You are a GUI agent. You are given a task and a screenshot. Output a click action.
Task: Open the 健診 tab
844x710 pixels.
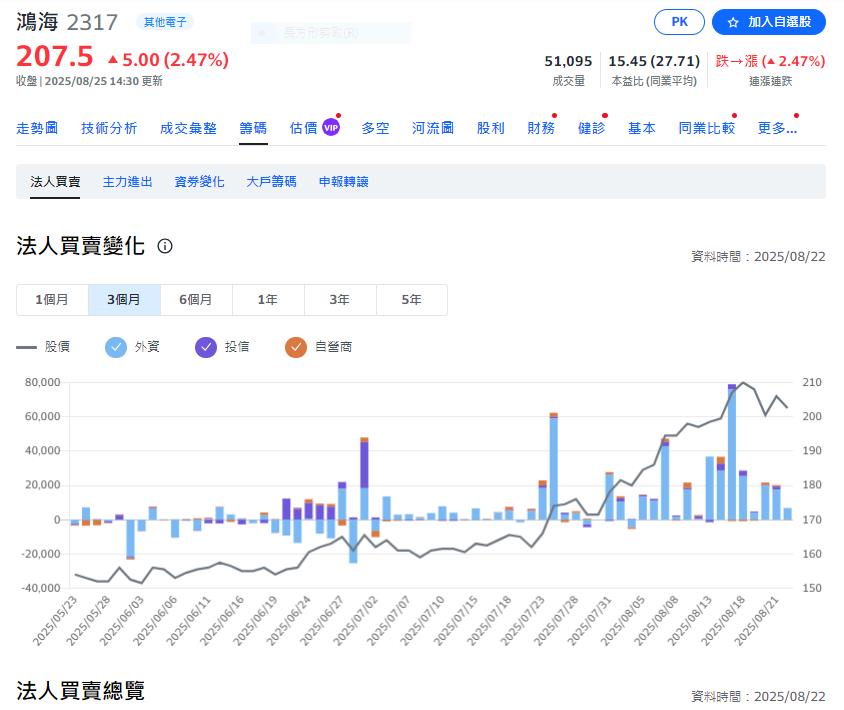click(592, 128)
